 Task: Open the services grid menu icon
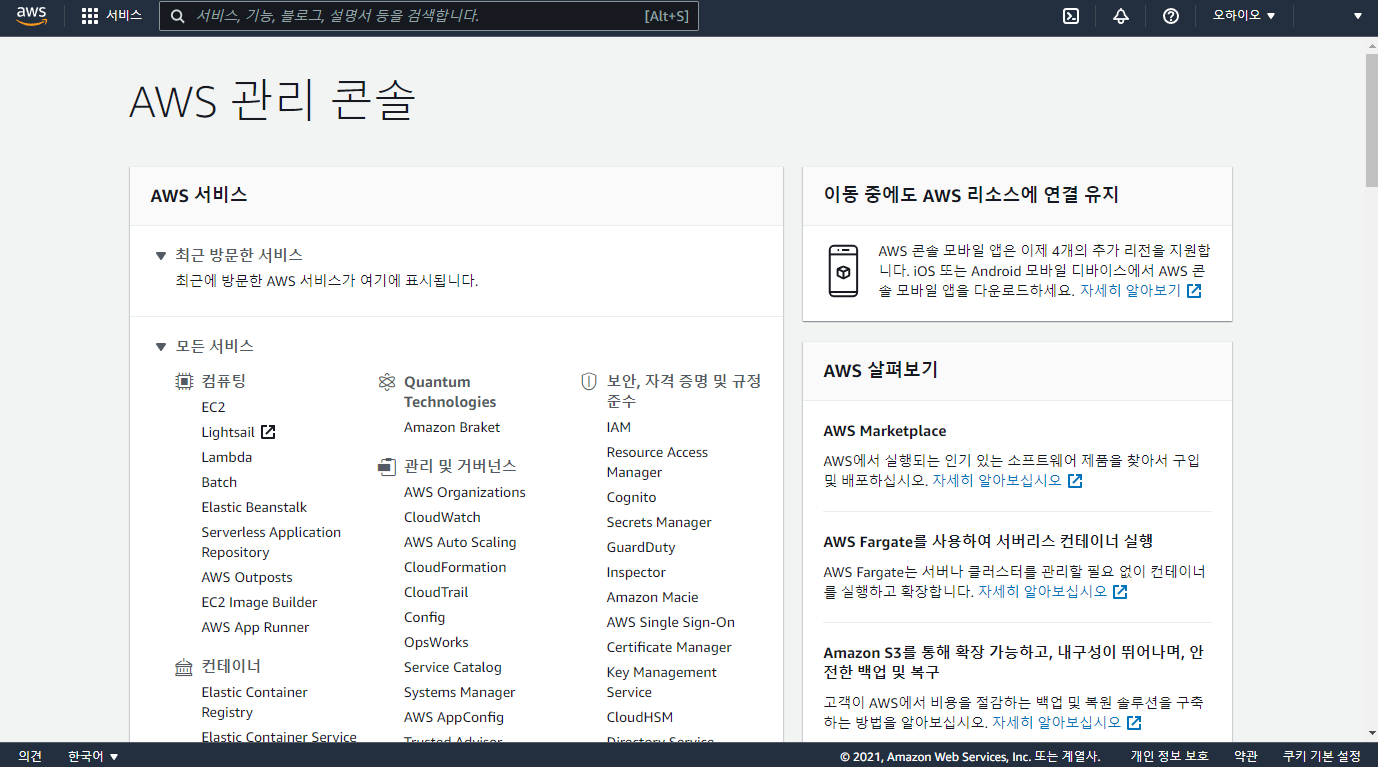tap(90, 16)
